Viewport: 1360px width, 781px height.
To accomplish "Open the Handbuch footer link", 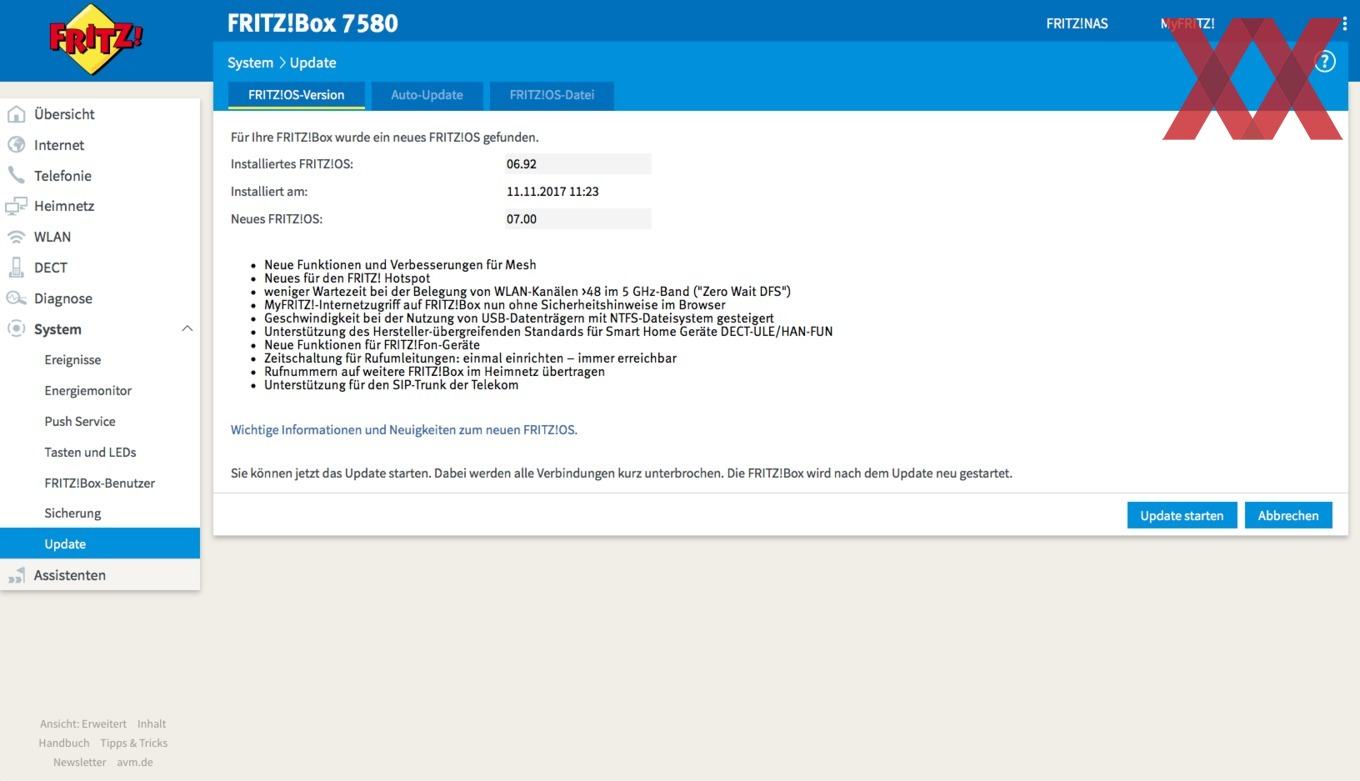I will (64, 743).
